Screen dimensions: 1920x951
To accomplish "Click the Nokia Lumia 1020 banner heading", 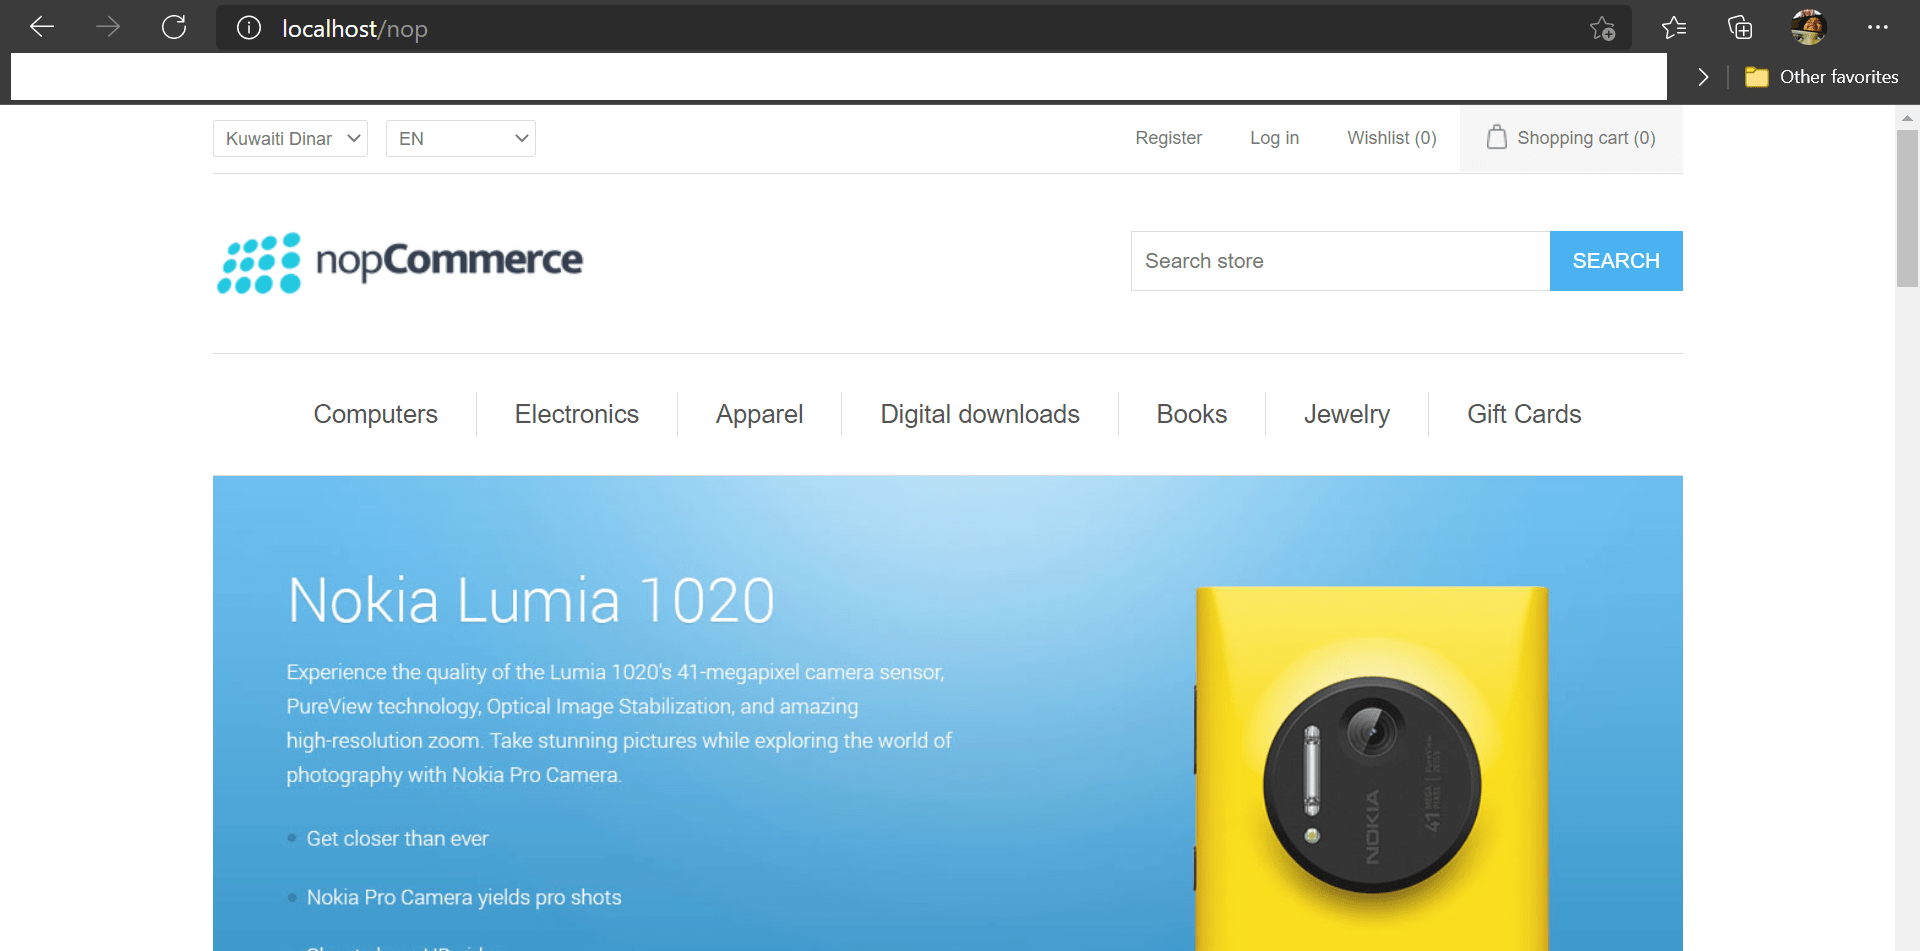I will point(531,600).
